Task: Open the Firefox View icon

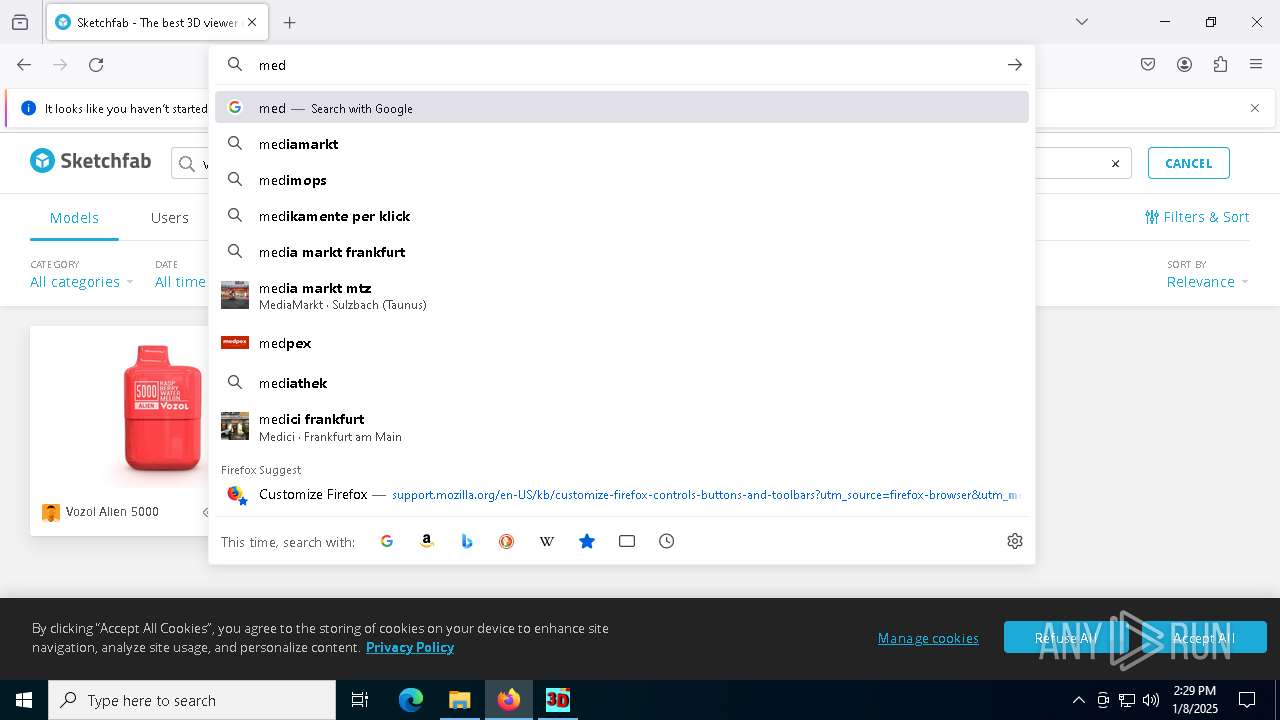Action: point(20,22)
